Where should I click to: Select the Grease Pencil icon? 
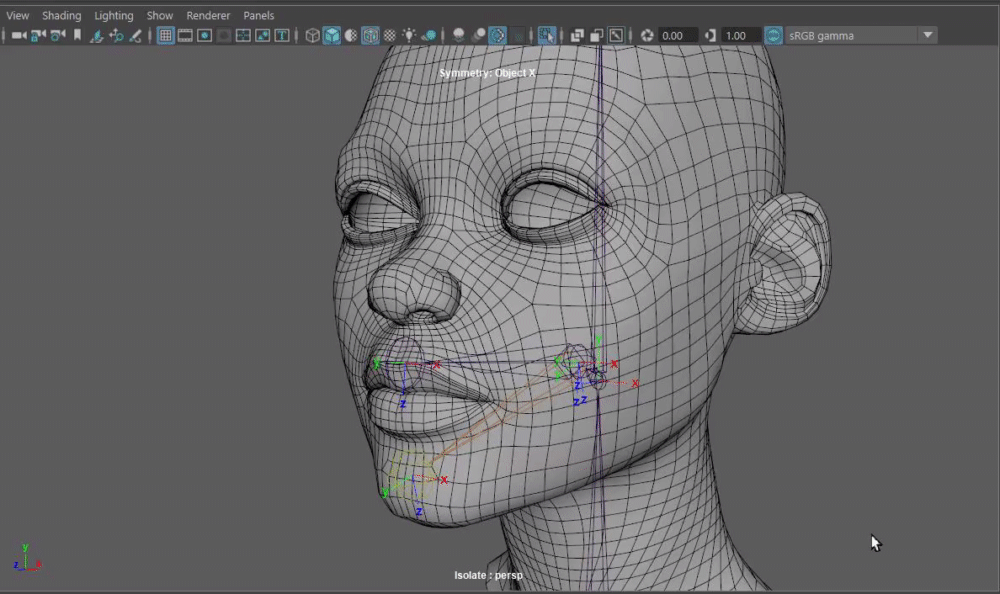(135, 36)
